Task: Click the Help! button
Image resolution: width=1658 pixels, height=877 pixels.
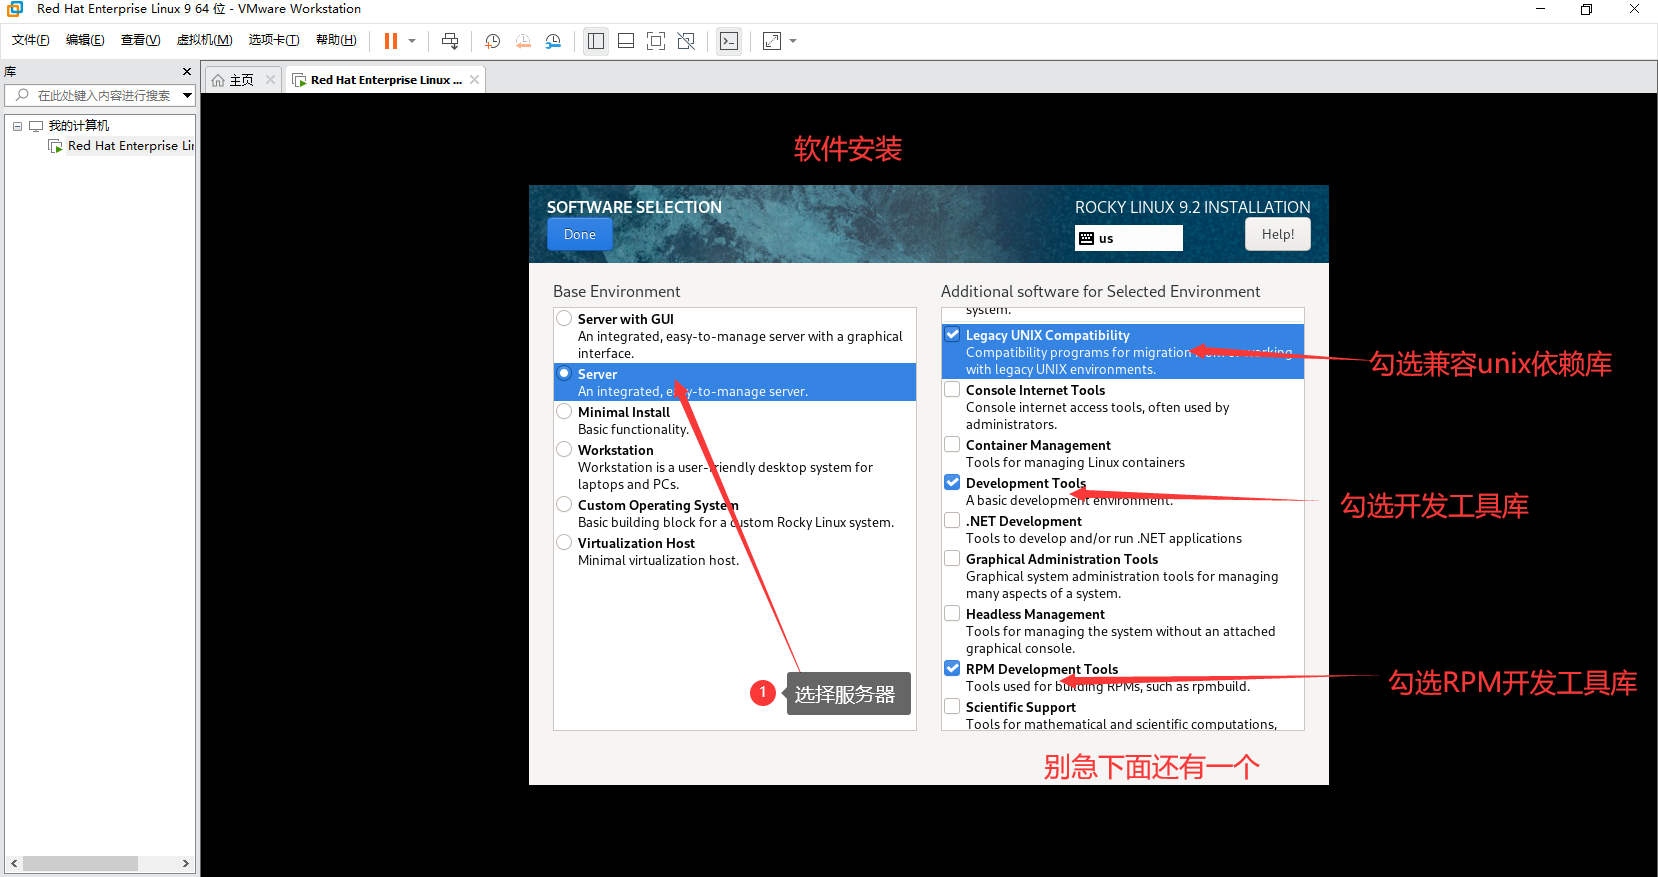Action: pyautogui.click(x=1278, y=234)
